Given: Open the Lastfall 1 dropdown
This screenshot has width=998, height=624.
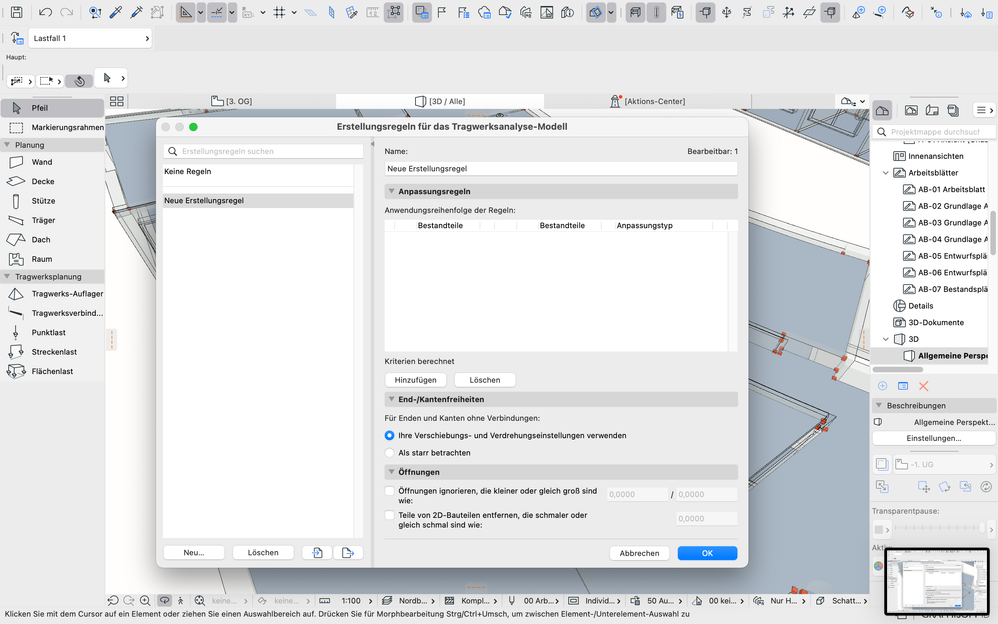Looking at the screenshot, I should pos(90,38).
